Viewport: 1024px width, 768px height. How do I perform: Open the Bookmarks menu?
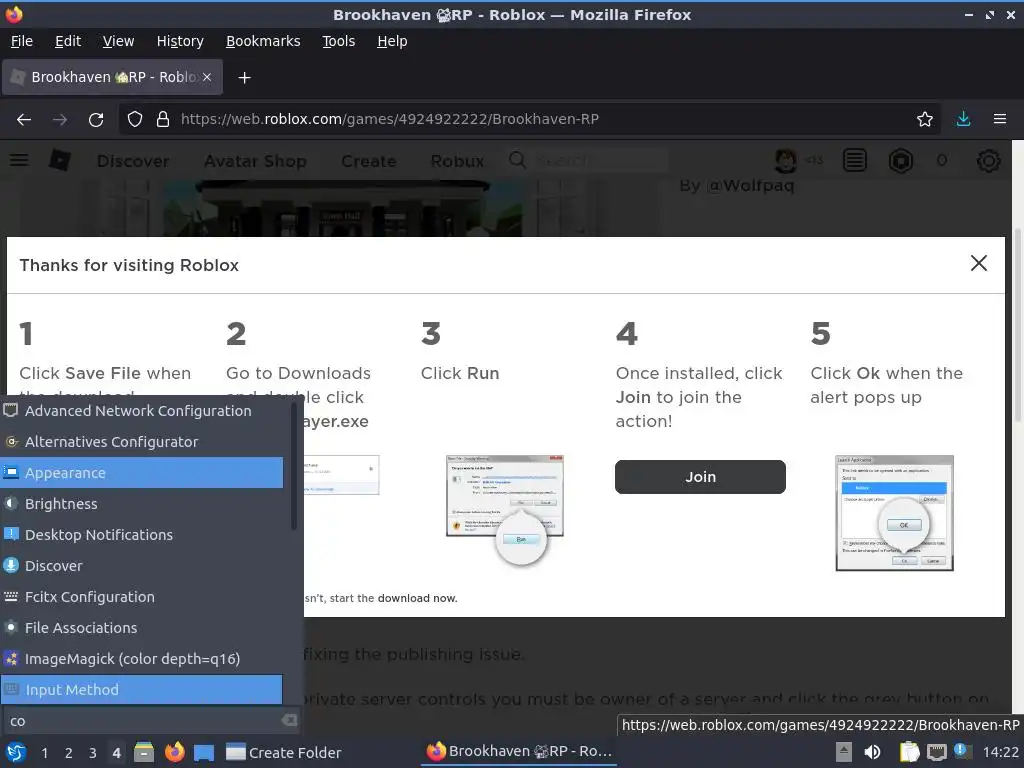point(263,41)
